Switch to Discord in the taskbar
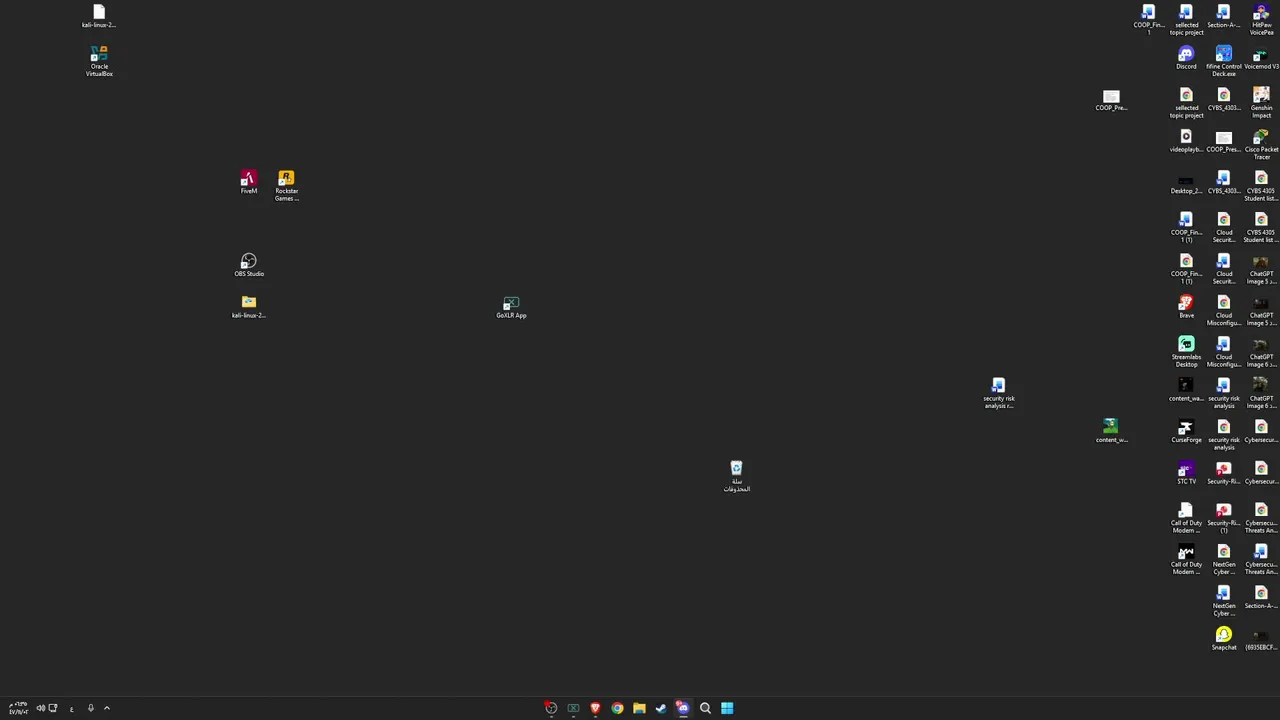 683,708
